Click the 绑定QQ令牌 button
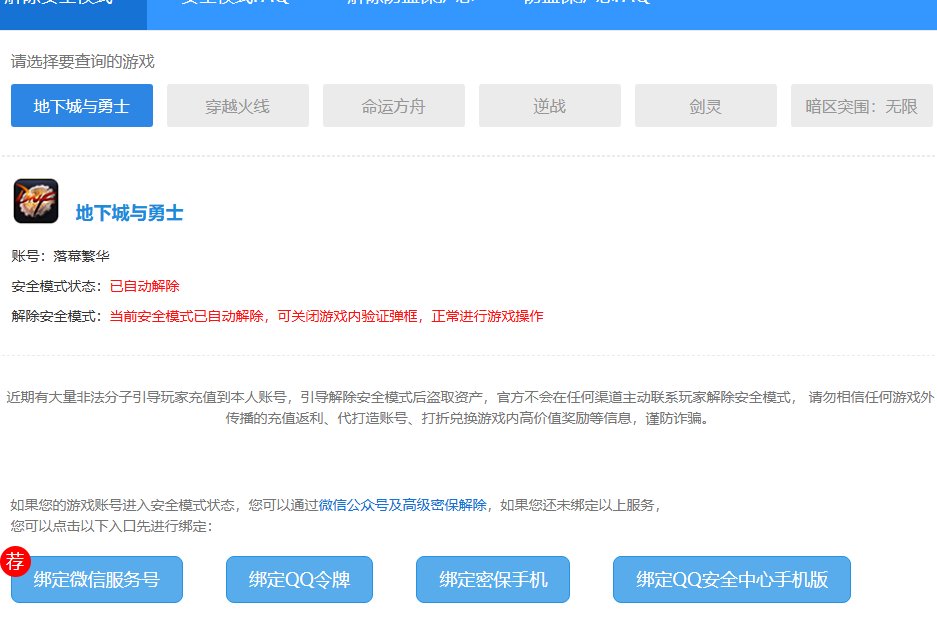The height and width of the screenshot is (627, 937). coord(299,579)
